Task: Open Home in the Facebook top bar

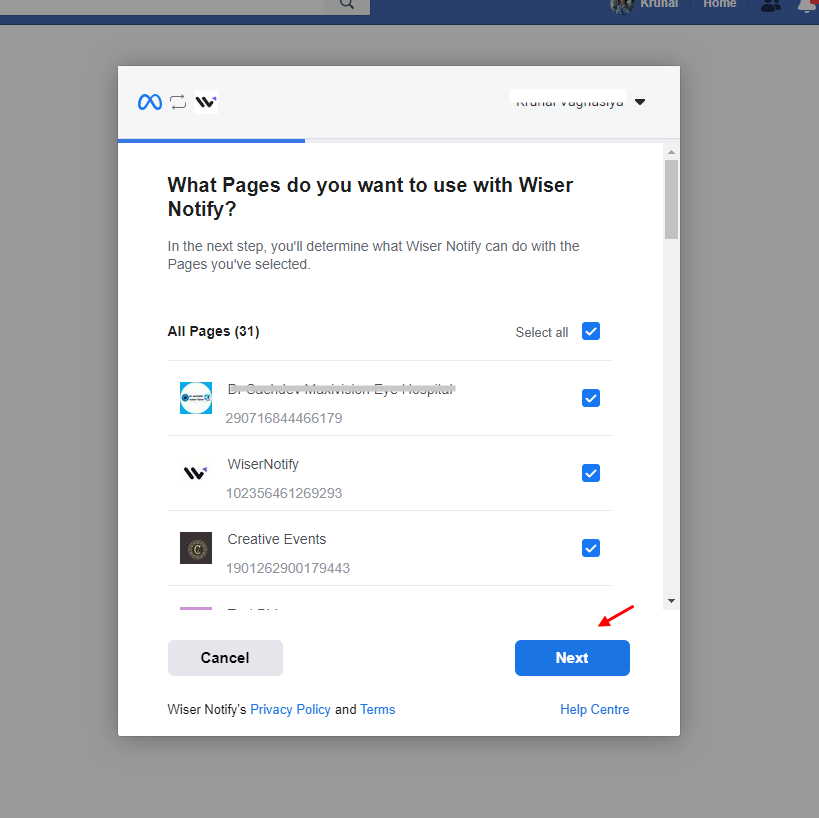Action: (719, 4)
